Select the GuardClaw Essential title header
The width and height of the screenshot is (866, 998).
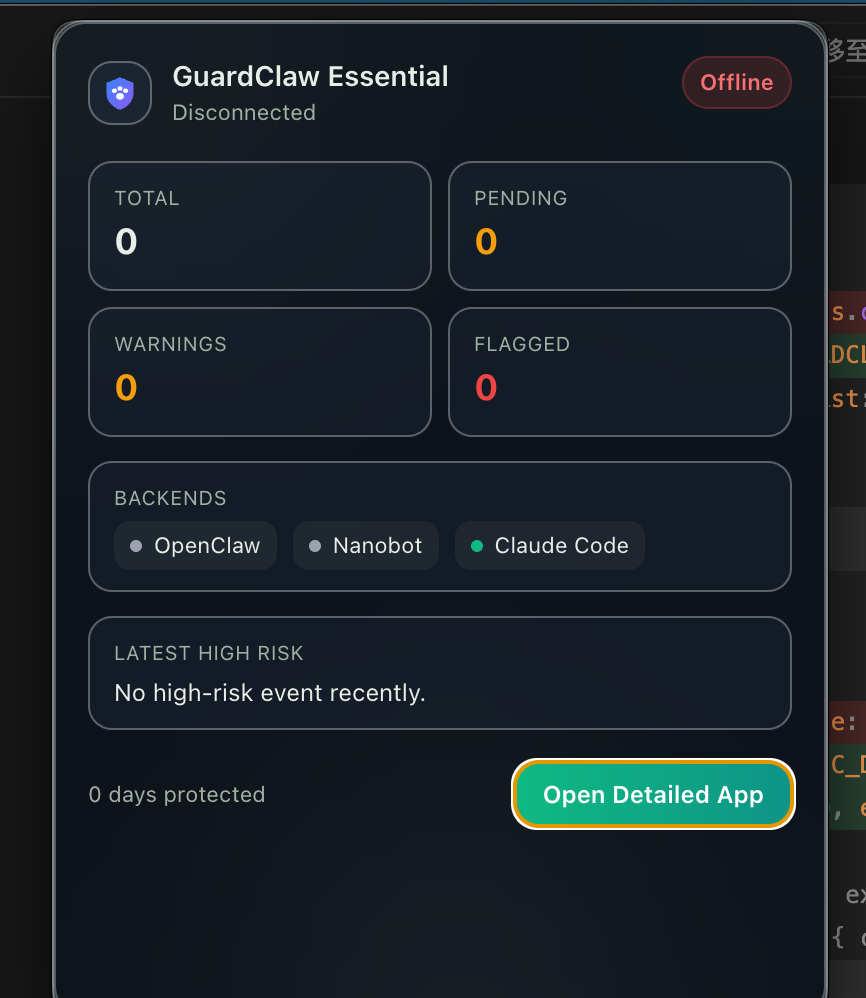[x=310, y=76]
